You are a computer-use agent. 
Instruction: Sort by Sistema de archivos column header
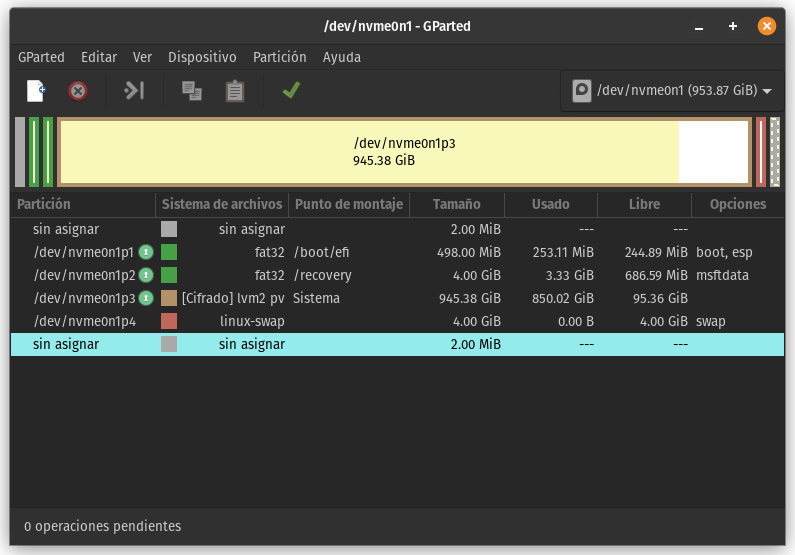pos(222,204)
